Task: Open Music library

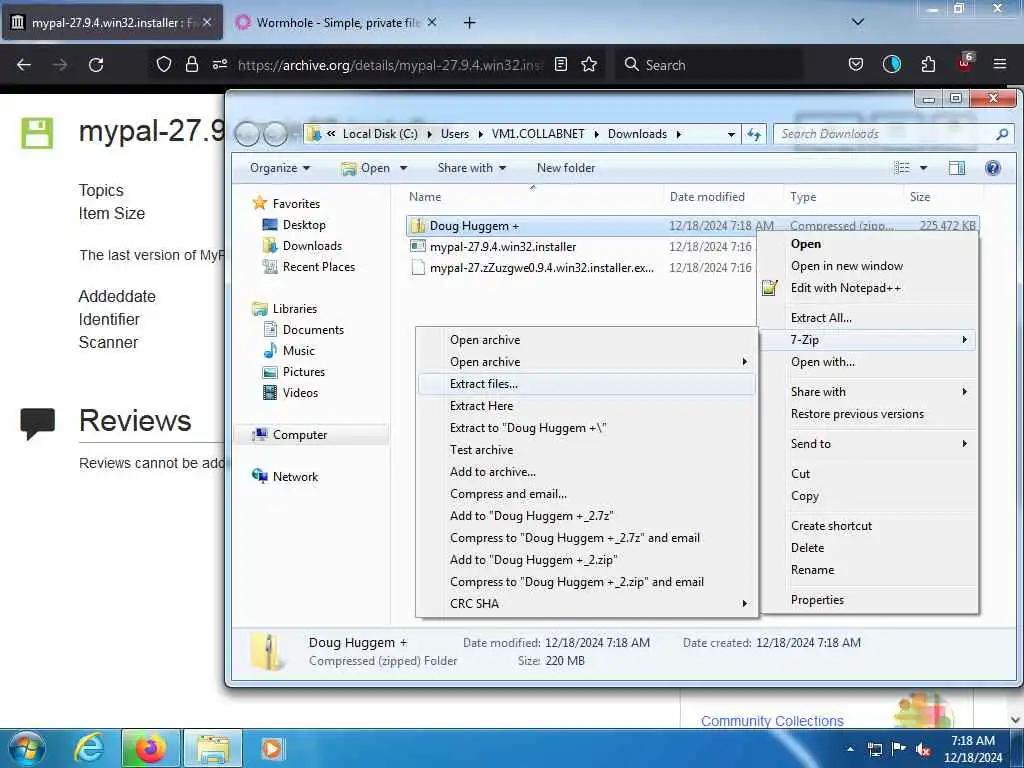Action: pyautogui.click(x=298, y=351)
